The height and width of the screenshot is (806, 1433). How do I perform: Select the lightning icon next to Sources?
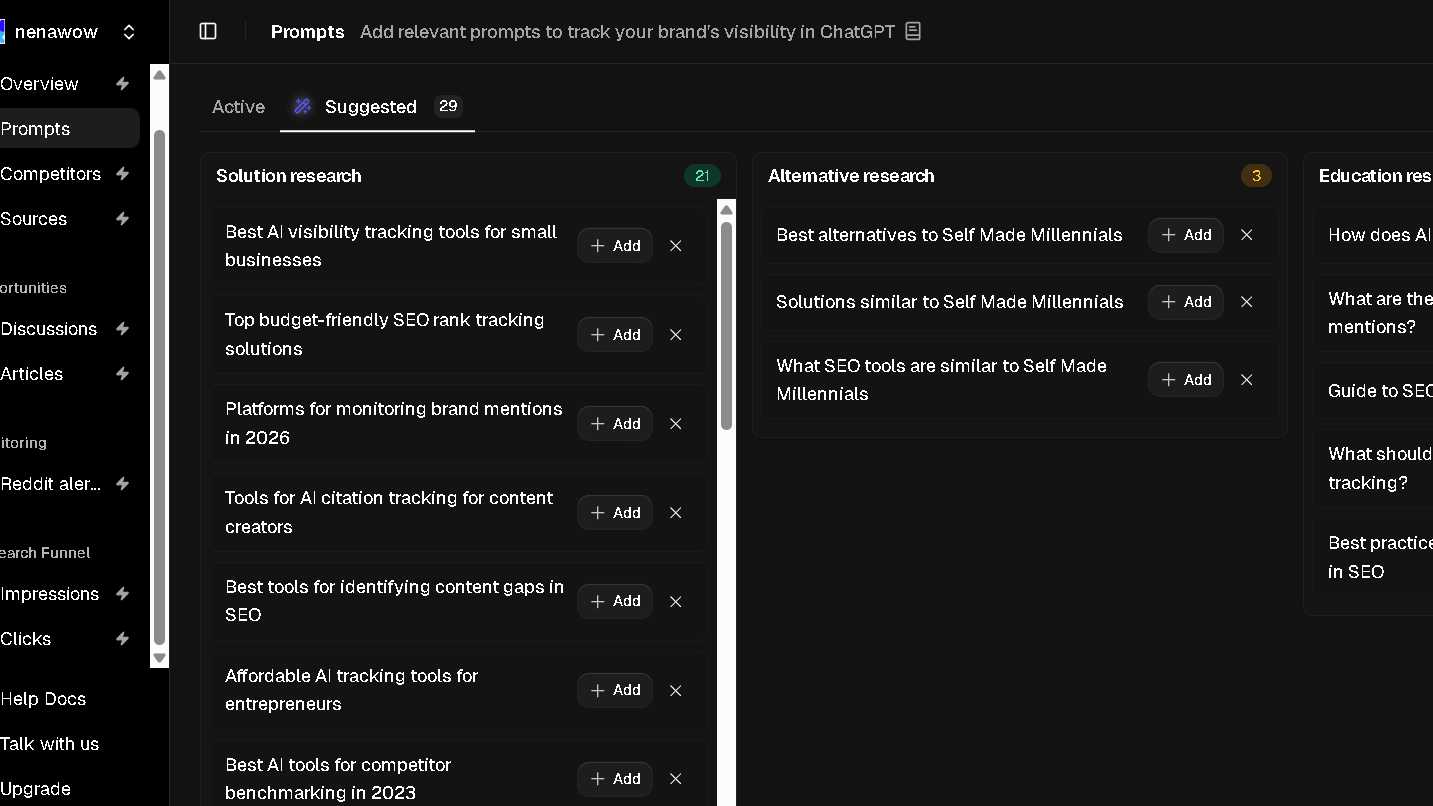coord(122,219)
